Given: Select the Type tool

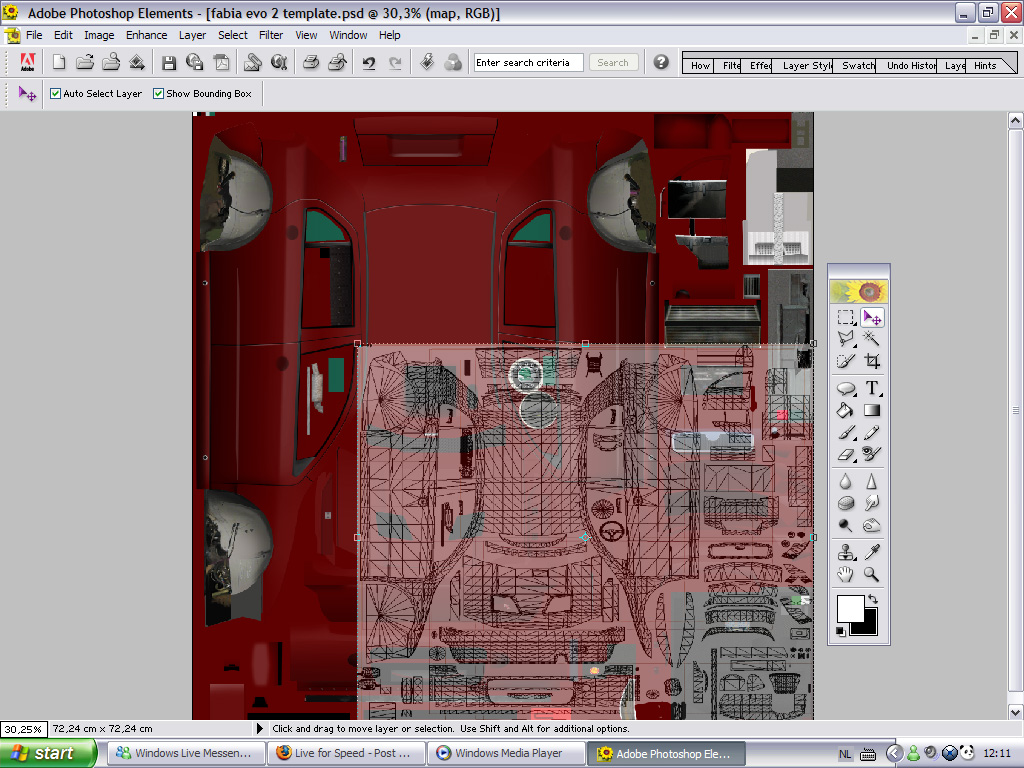Looking at the screenshot, I should [872, 389].
